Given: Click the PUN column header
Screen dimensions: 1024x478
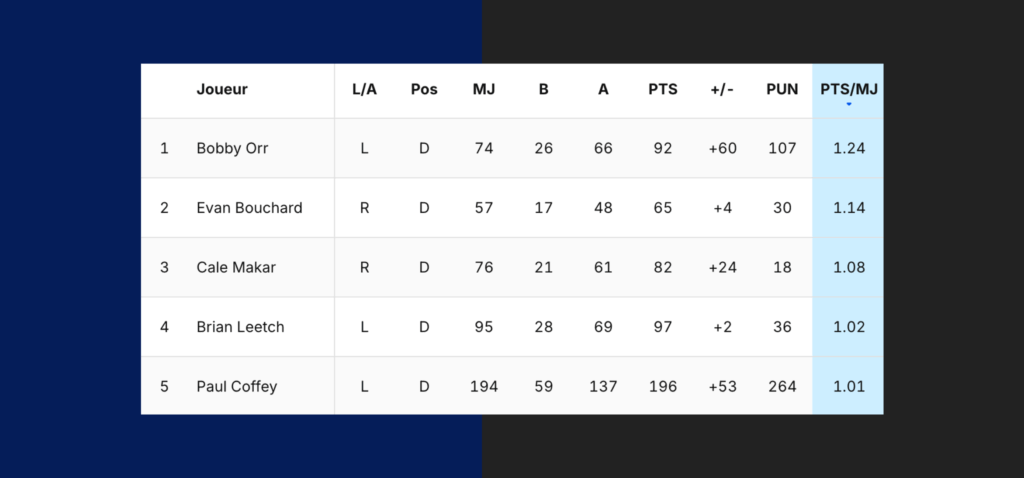Looking at the screenshot, I should coord(782,89).
